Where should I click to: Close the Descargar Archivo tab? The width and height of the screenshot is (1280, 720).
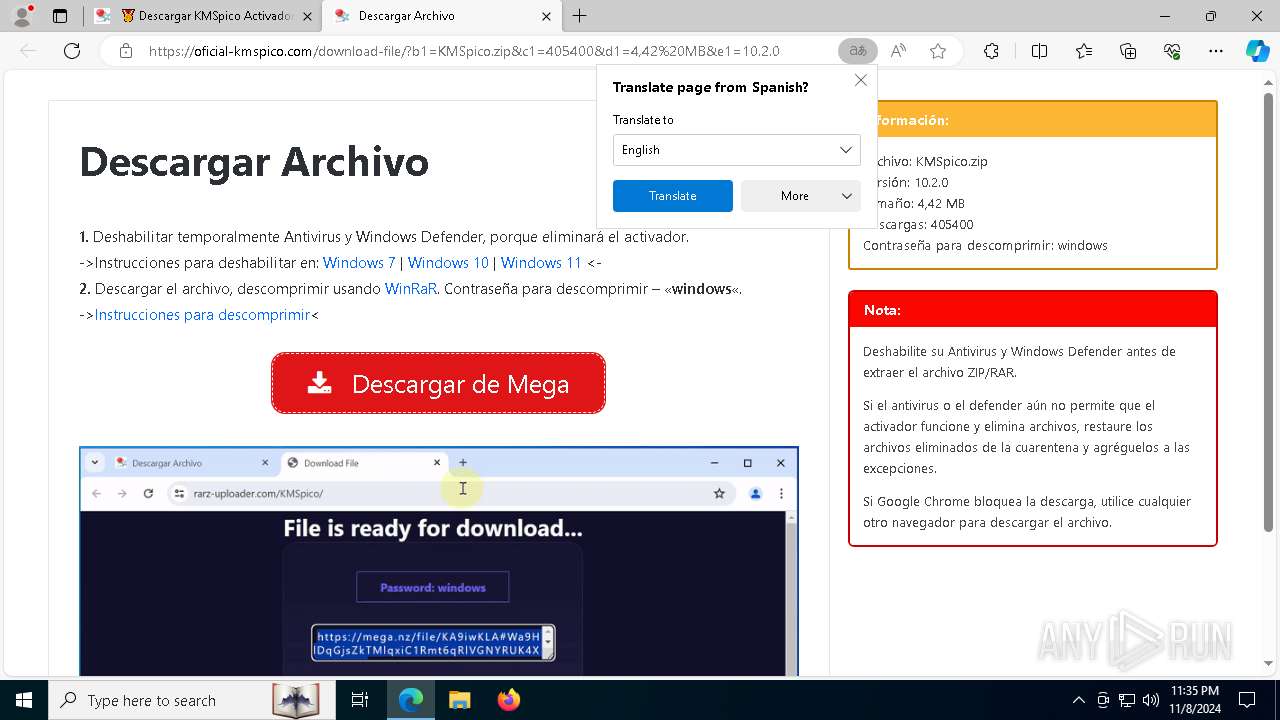[546, 16]
